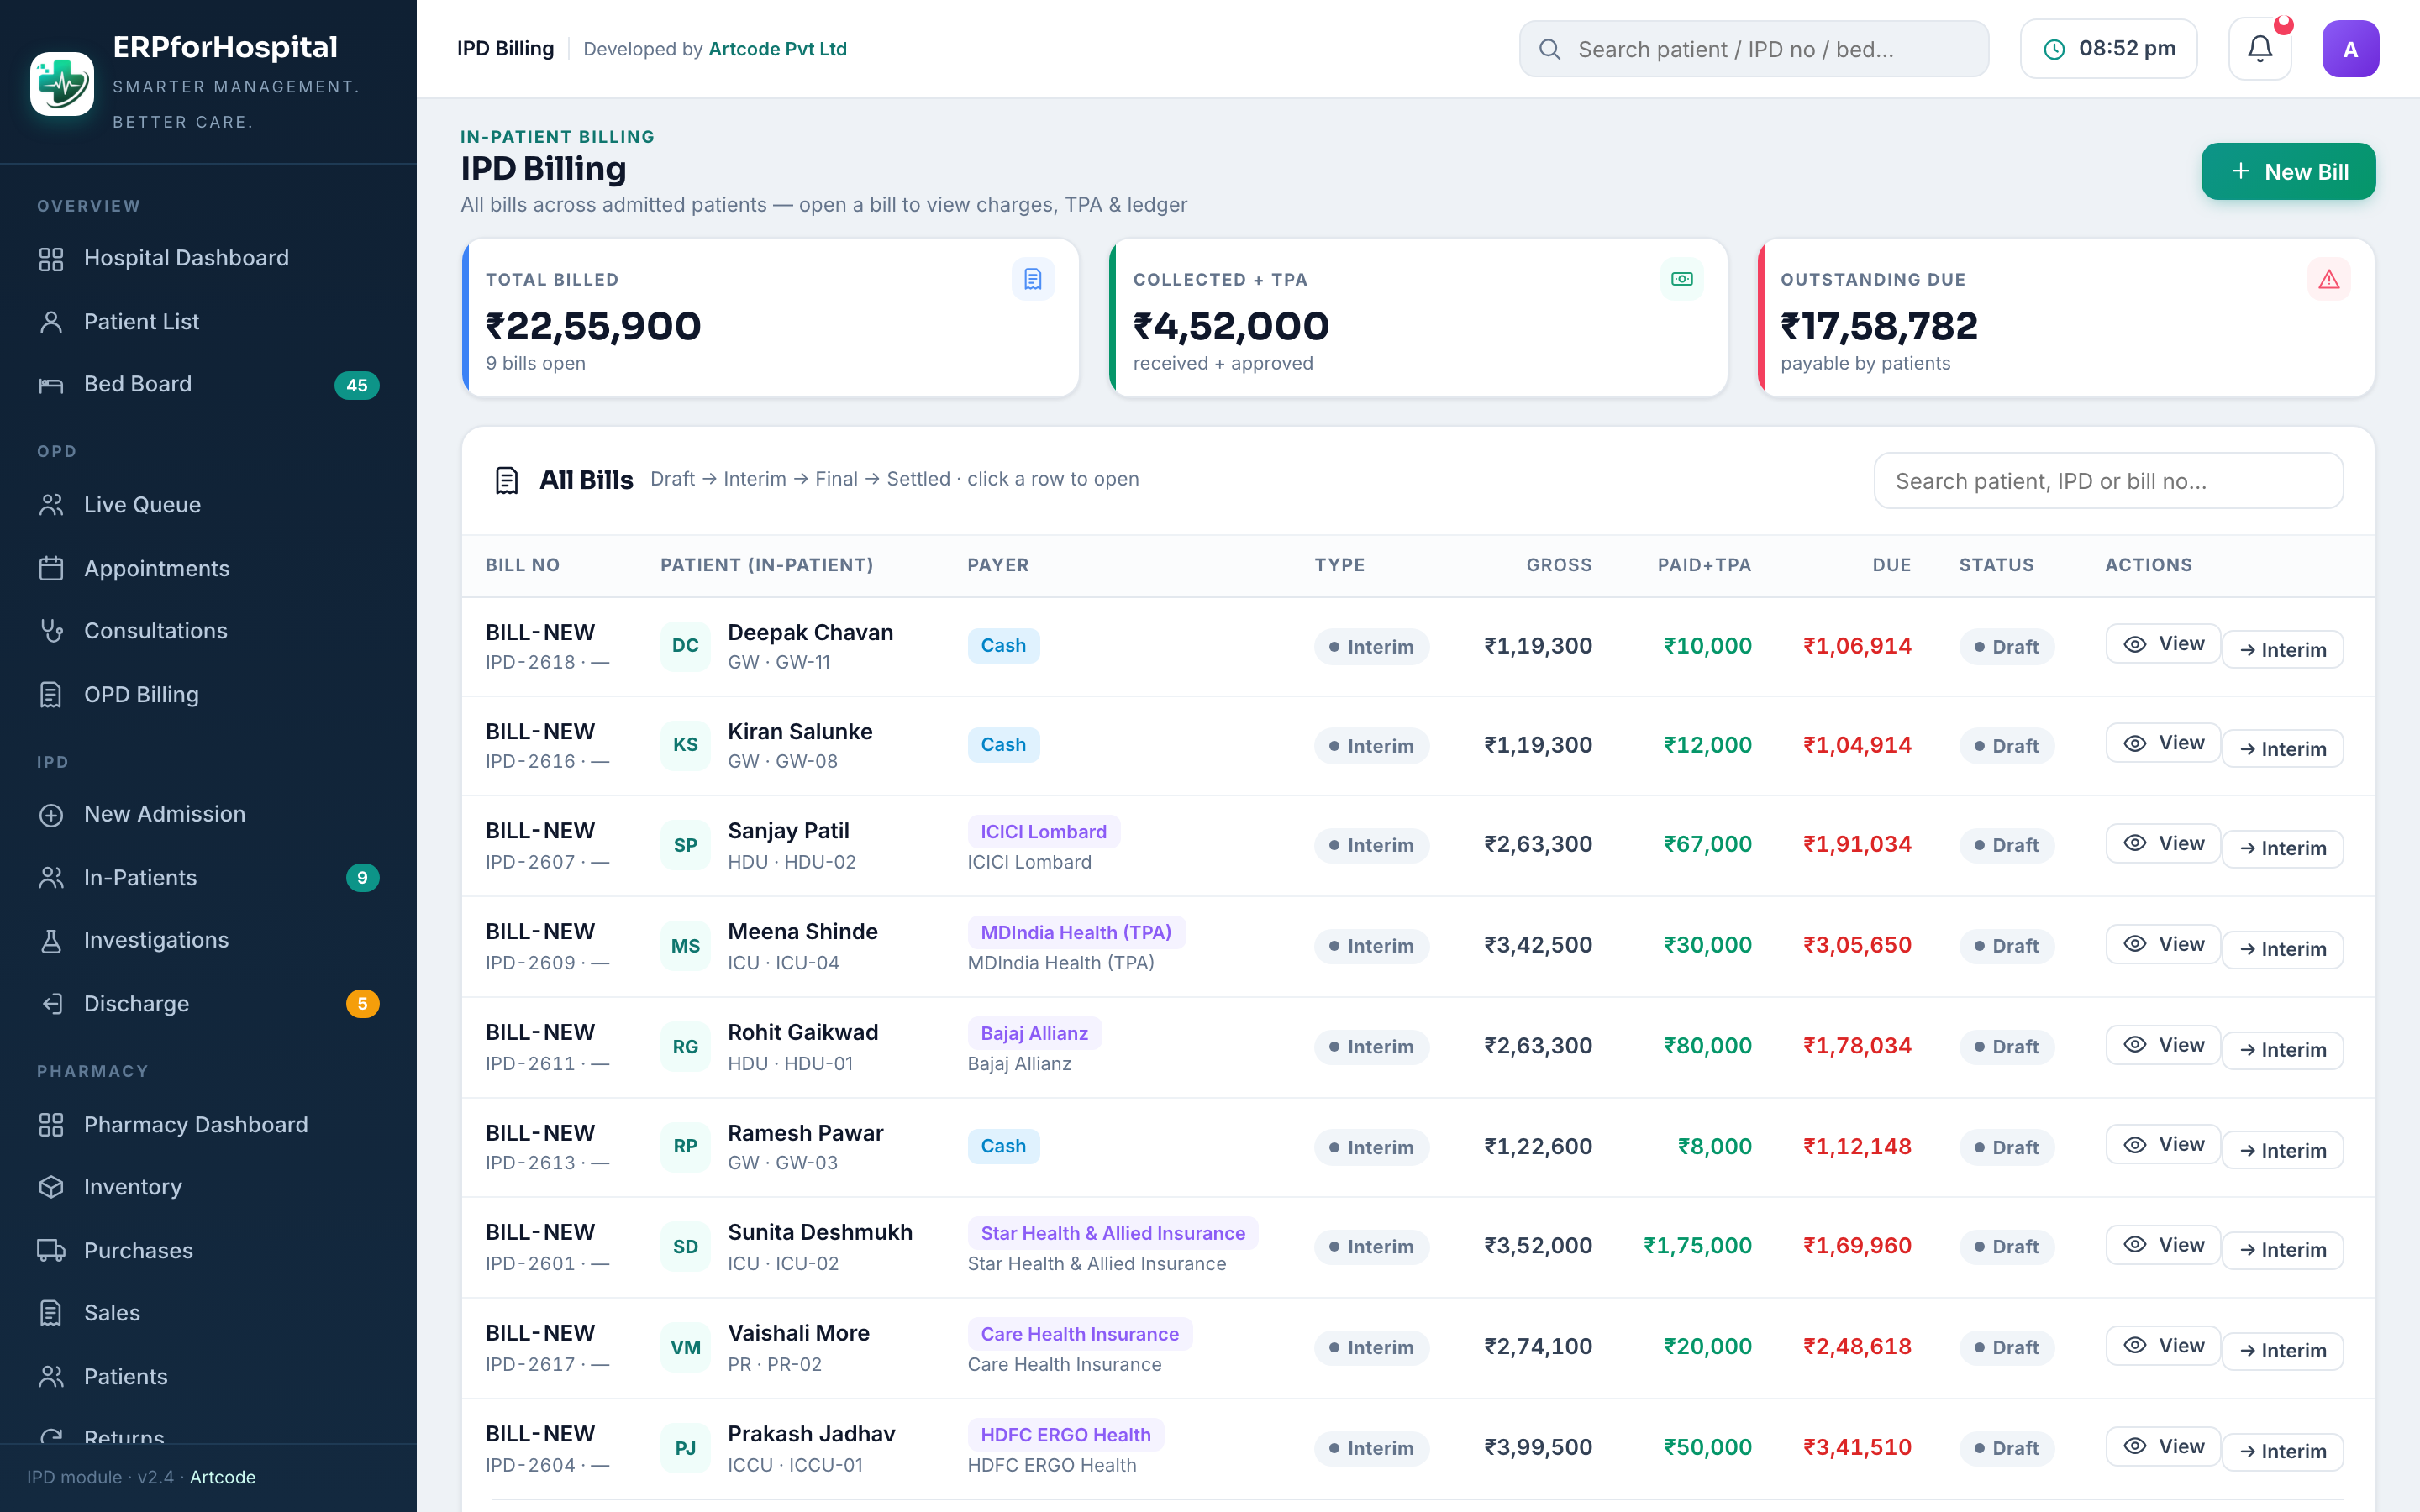This screenshot has height=1512, width=2420.
Task: Open Appointments in the sidebar
Action: (x=208, y=568)
